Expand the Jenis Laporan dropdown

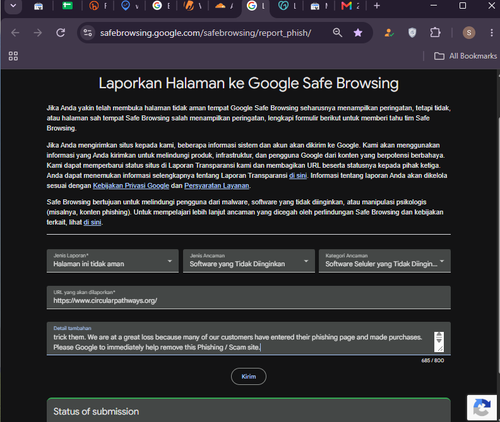click(113, 261)
